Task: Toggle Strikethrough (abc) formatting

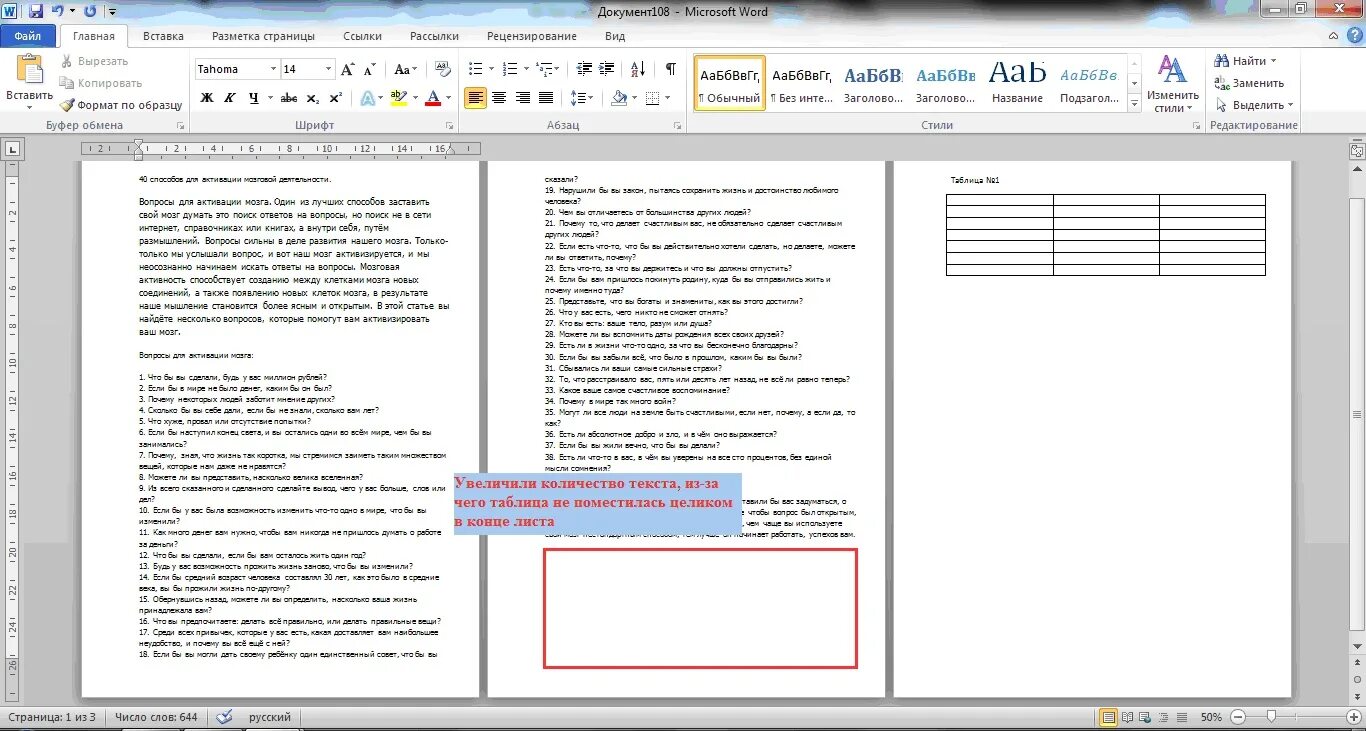Action: tap(289, 98)
